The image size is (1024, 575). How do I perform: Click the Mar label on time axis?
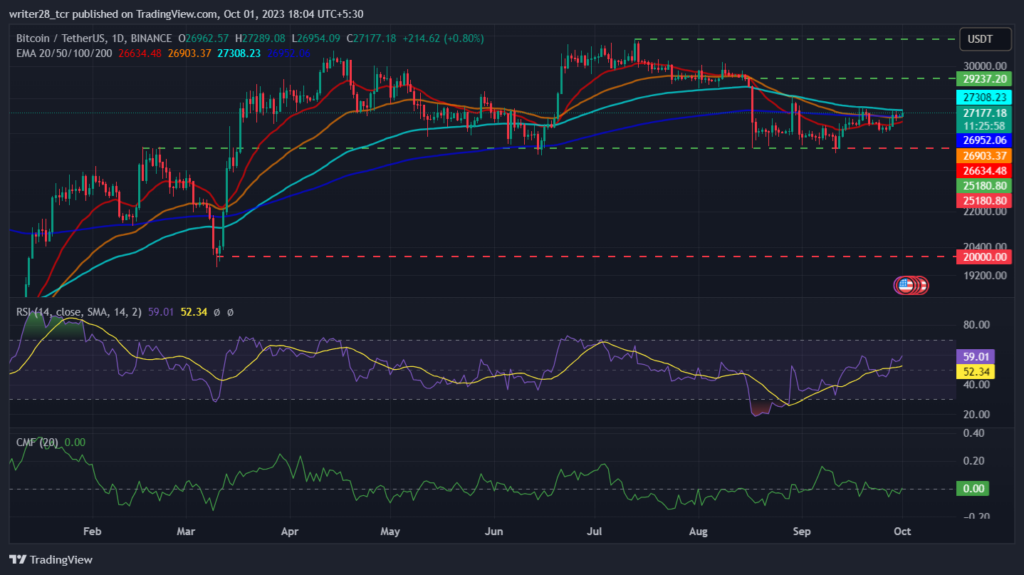(185, 531)
